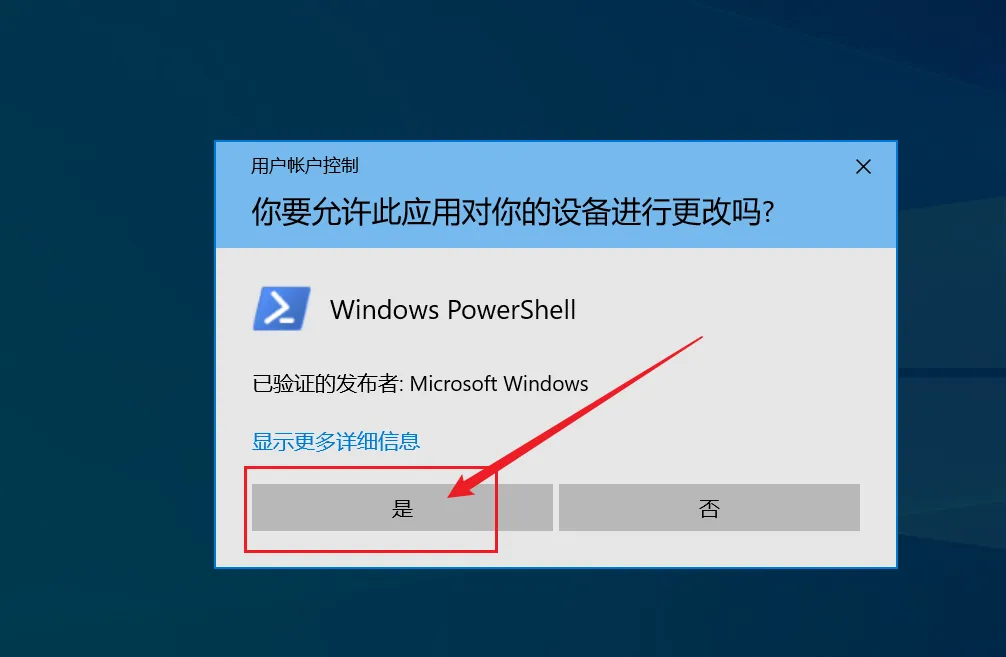Click the blue header band of the dialog
This screenshot has height=657, width=1006.
[x=556, y=195]
